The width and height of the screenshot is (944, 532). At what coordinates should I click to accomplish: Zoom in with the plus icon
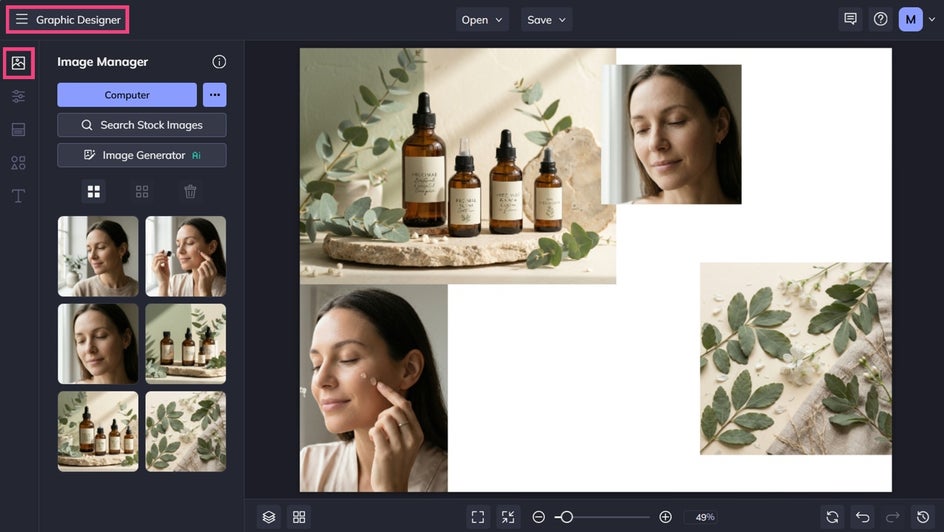tap(665, 517)
